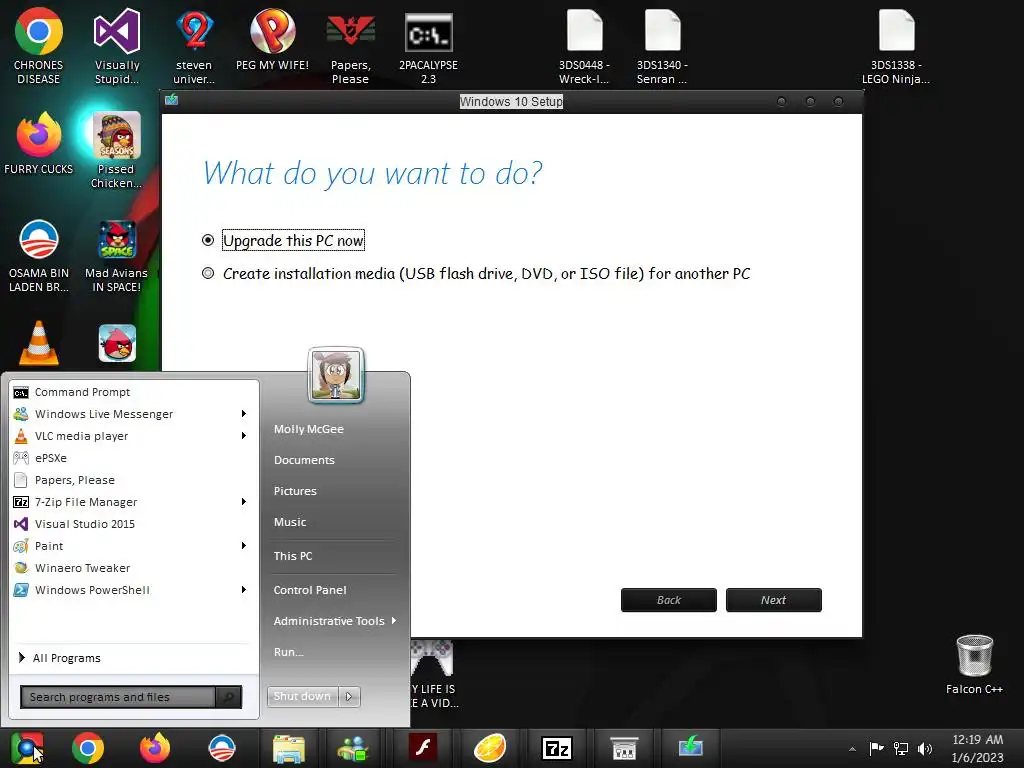Click the Start button on the taskbar
This screenshot has width=1024, height=768.
coord(27,748)
